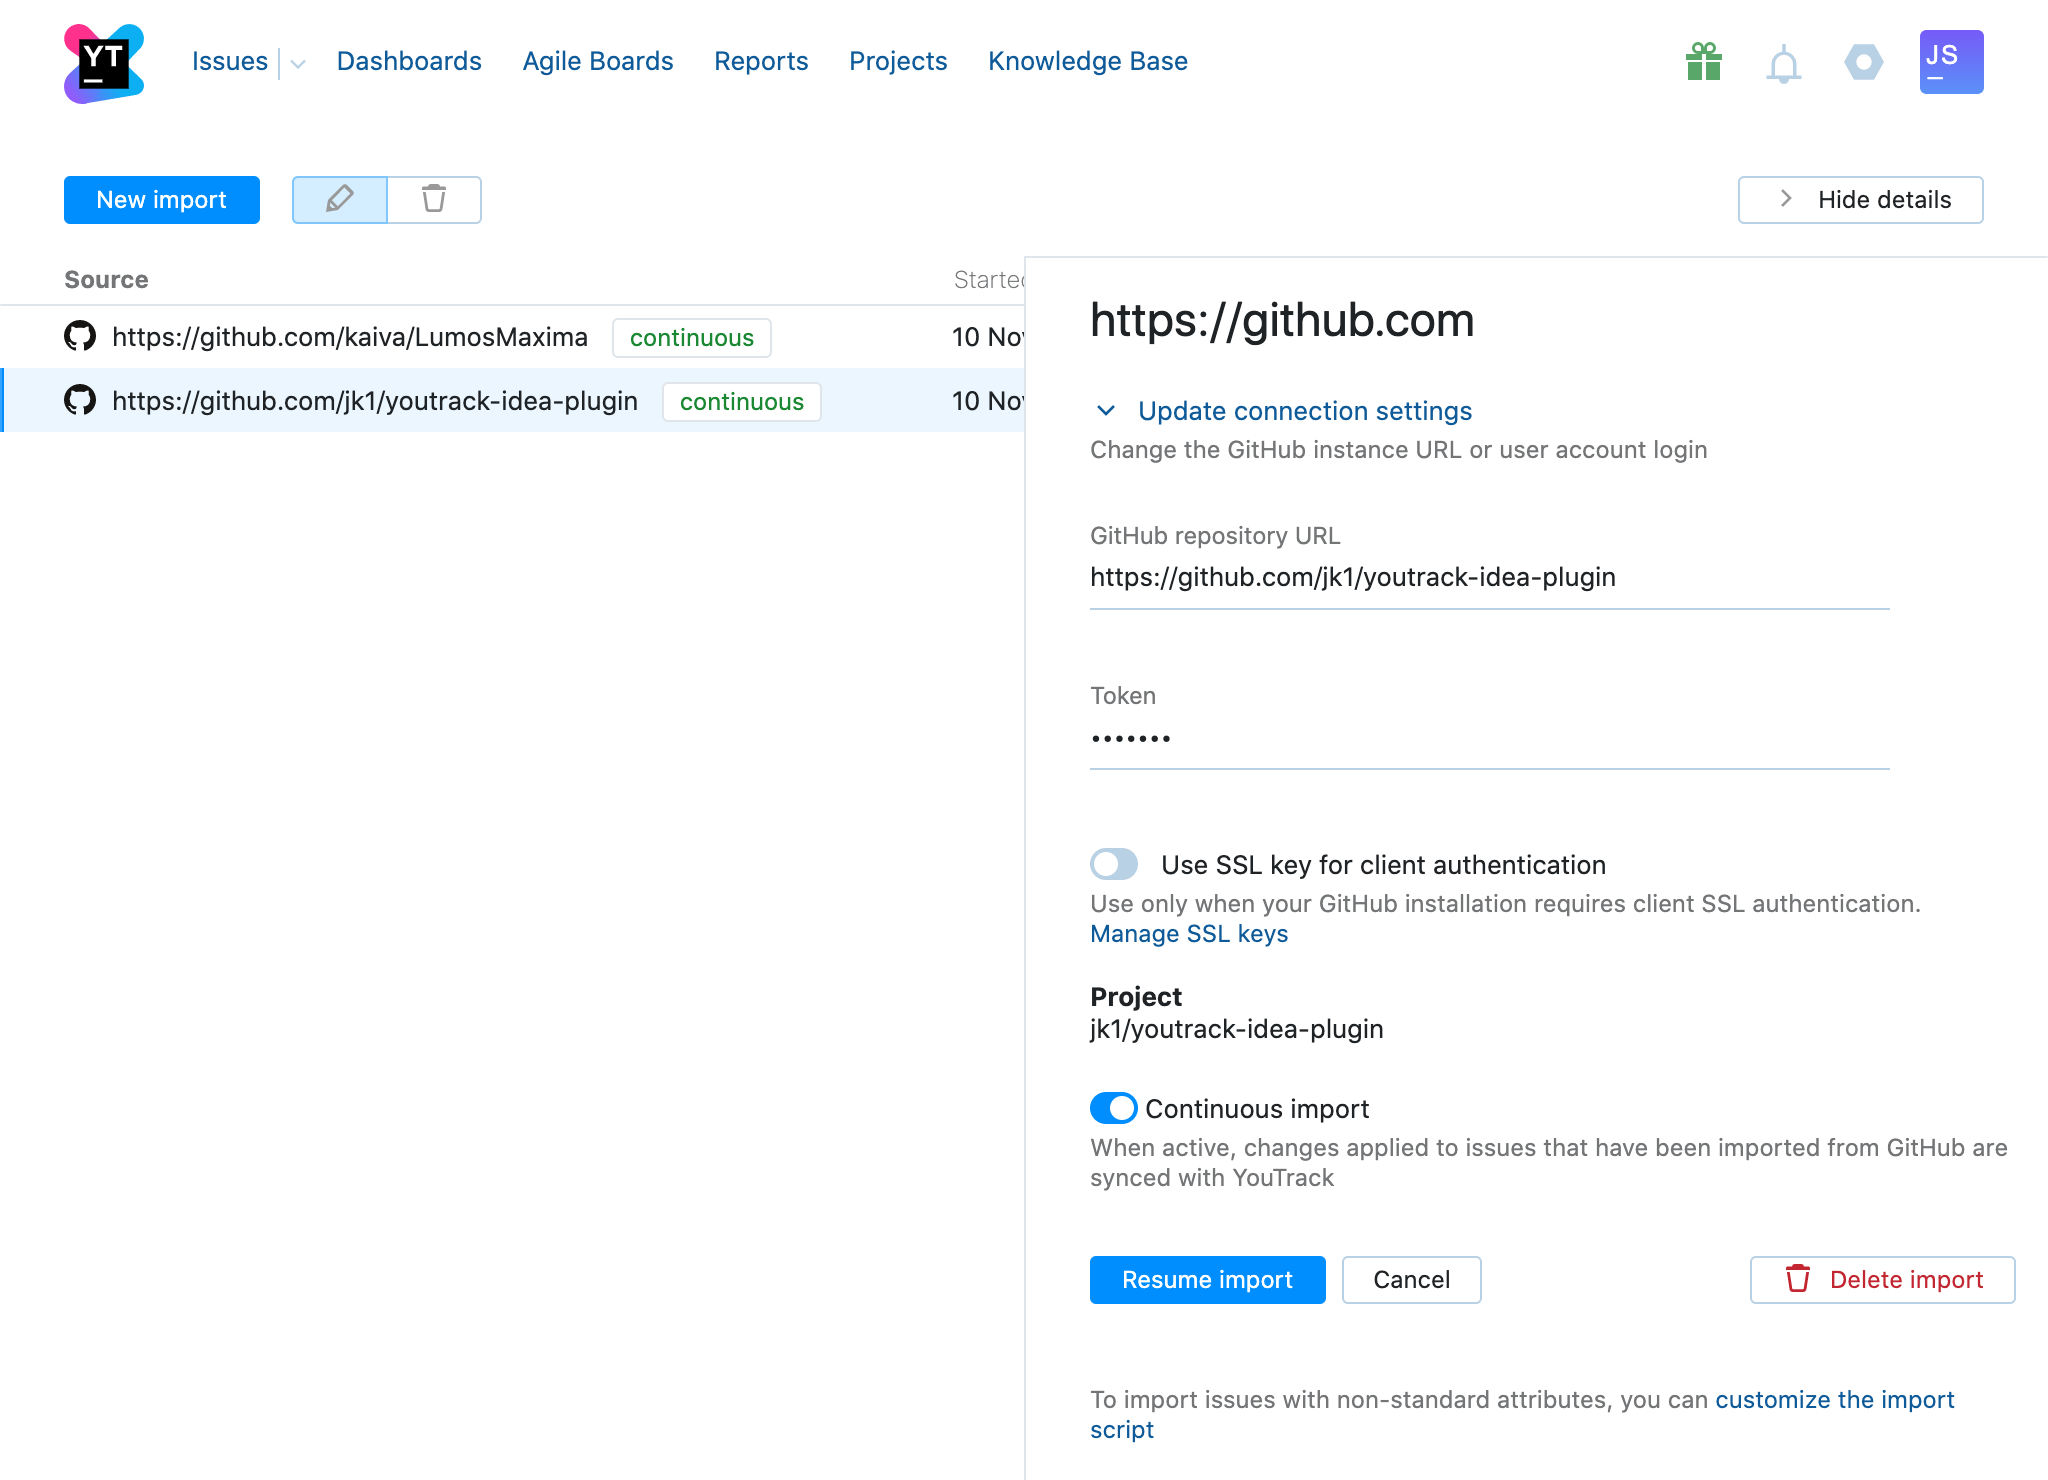2048x1480 pixels.
Task: Click the pencil edit import icon
Action: [340, 200]
